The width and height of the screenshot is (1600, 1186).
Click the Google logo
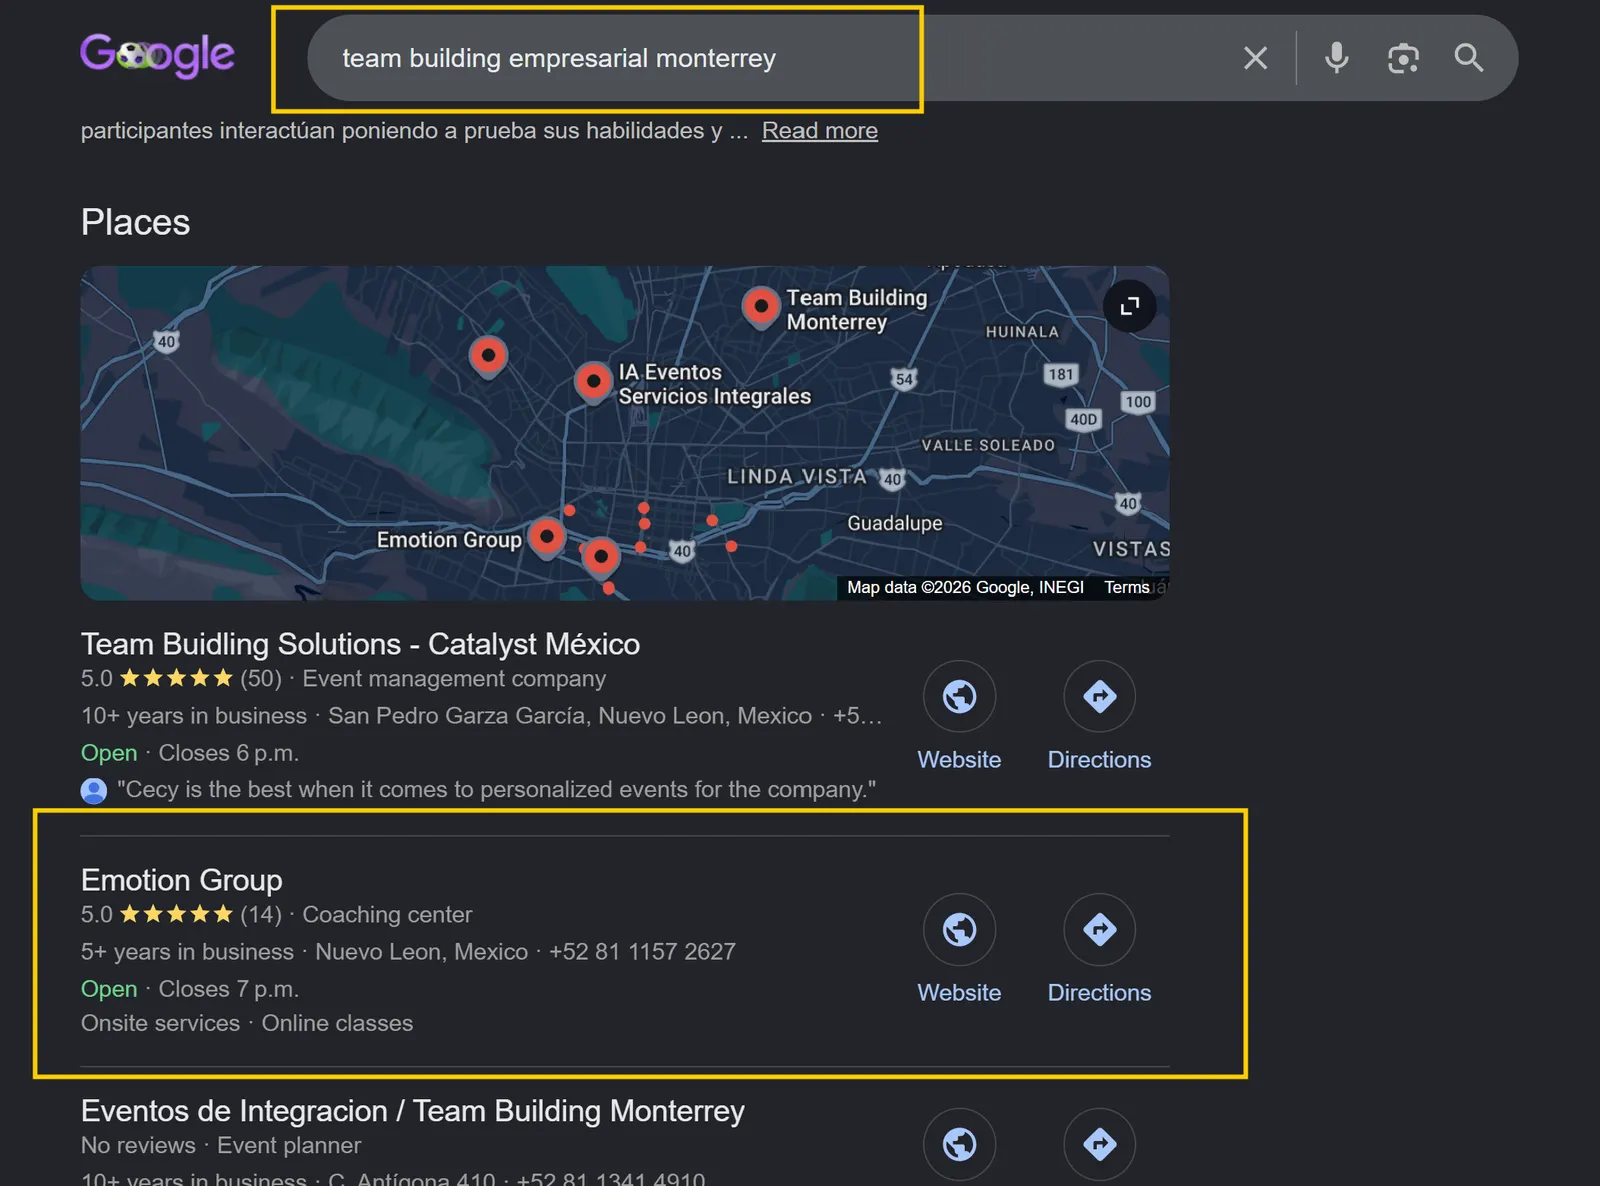tap(157, 55)
